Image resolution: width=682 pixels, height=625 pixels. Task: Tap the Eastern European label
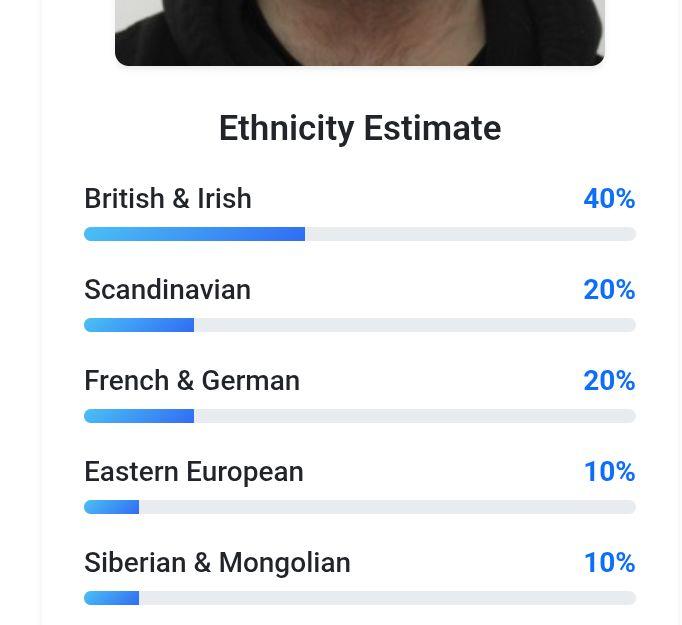[x=194, y=472]
